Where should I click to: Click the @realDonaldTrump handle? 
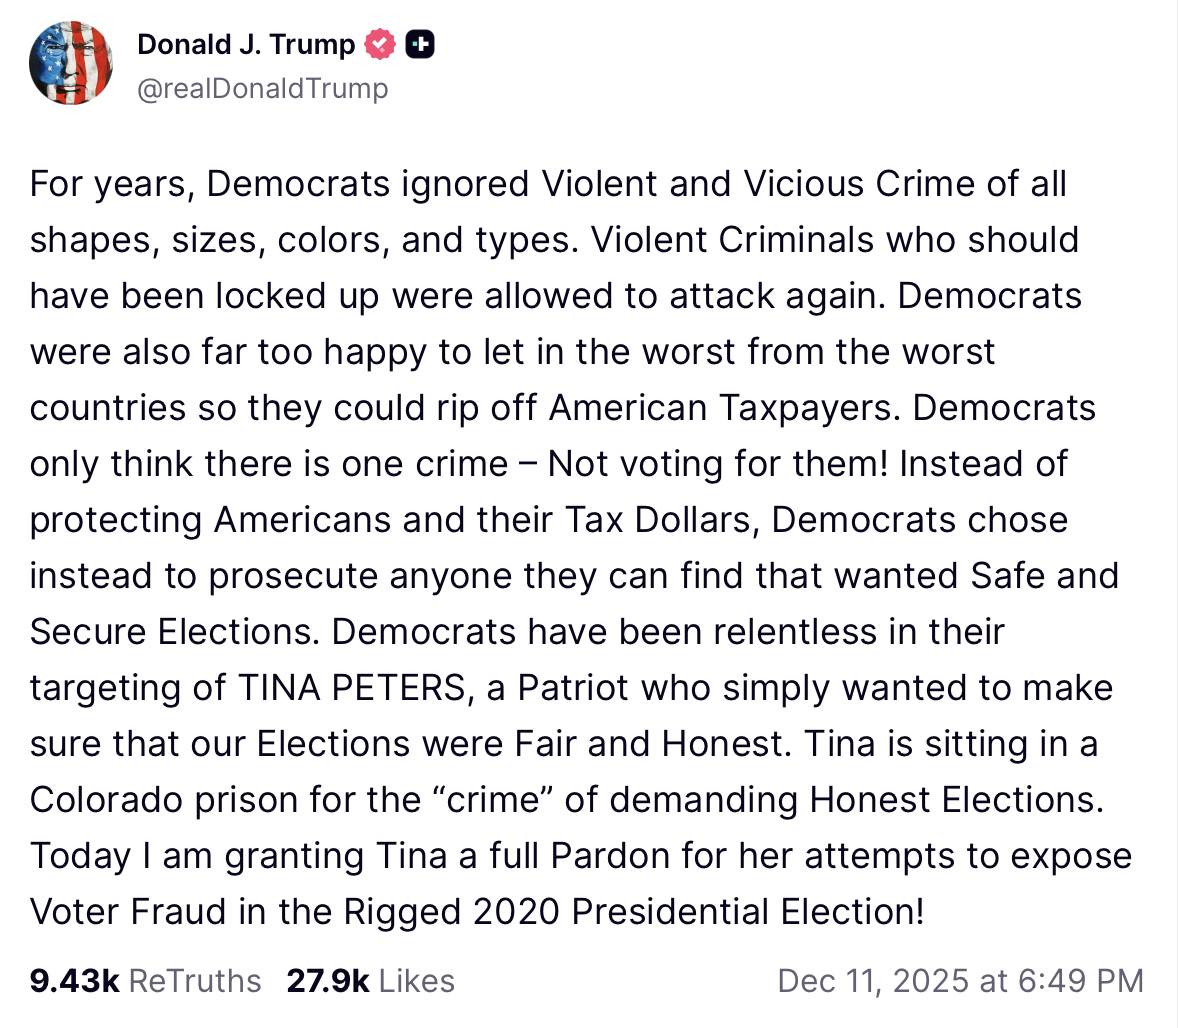[x=262, y=88]
